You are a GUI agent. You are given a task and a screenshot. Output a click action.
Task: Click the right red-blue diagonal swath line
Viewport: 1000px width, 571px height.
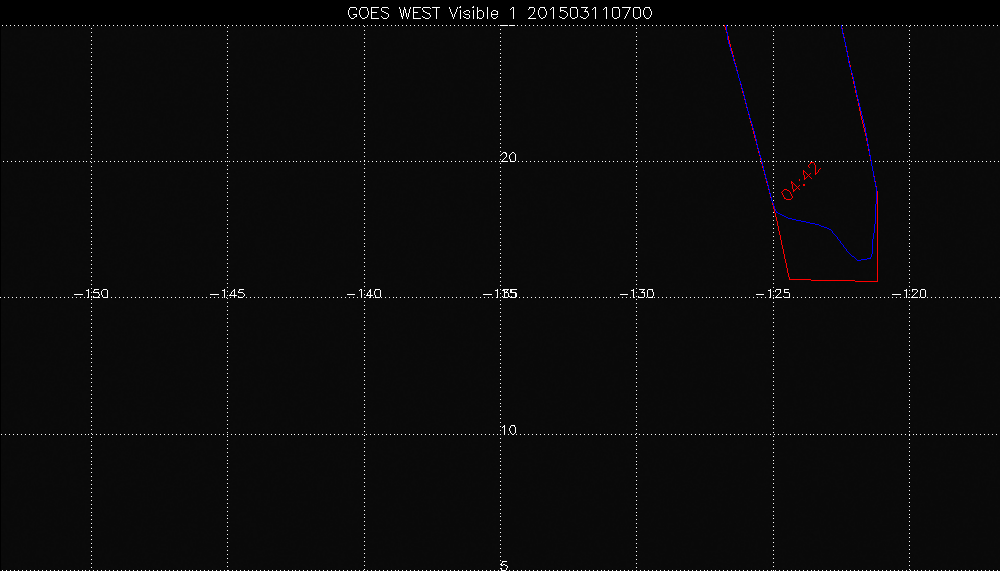pos(858,100)
